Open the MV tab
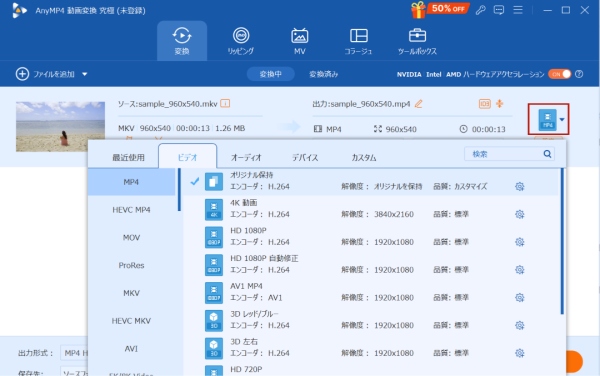 point(300,41)
